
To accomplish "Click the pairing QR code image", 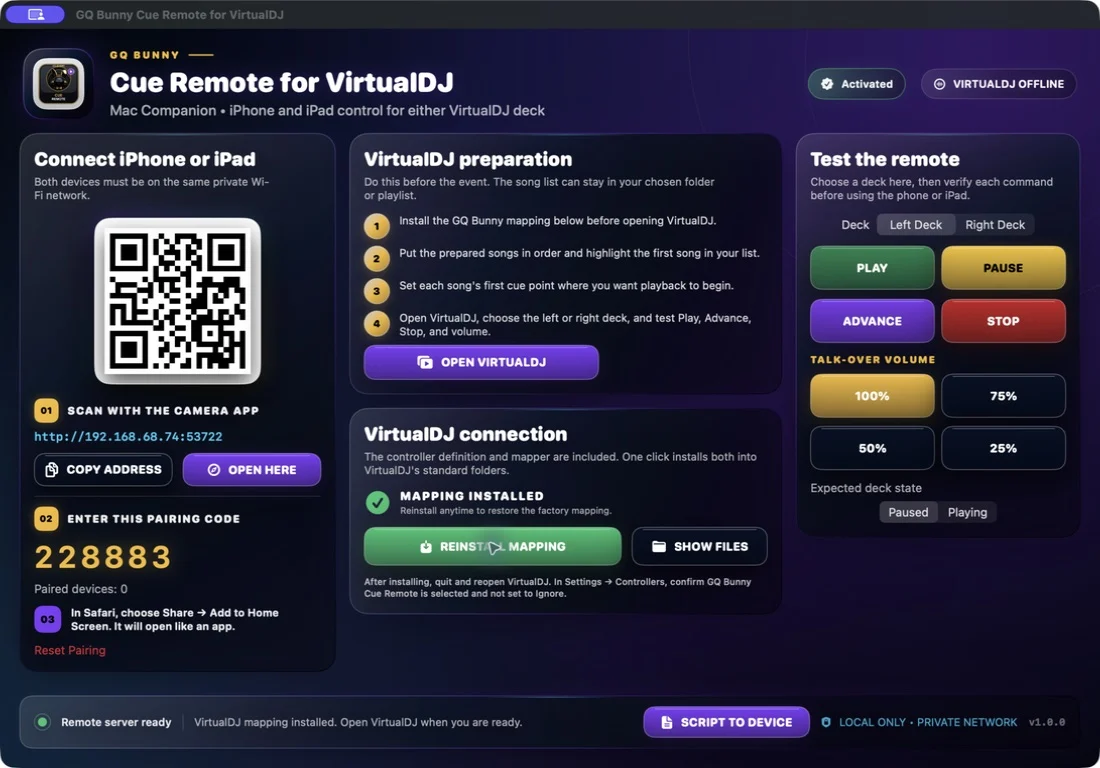I will [177, 301].
